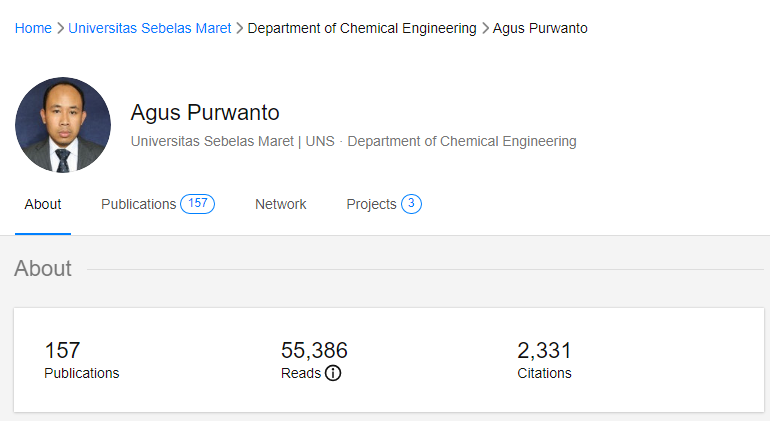Click the chevron right after Home breadcrumb
This screenshot has height=421, width=770.
60,28
